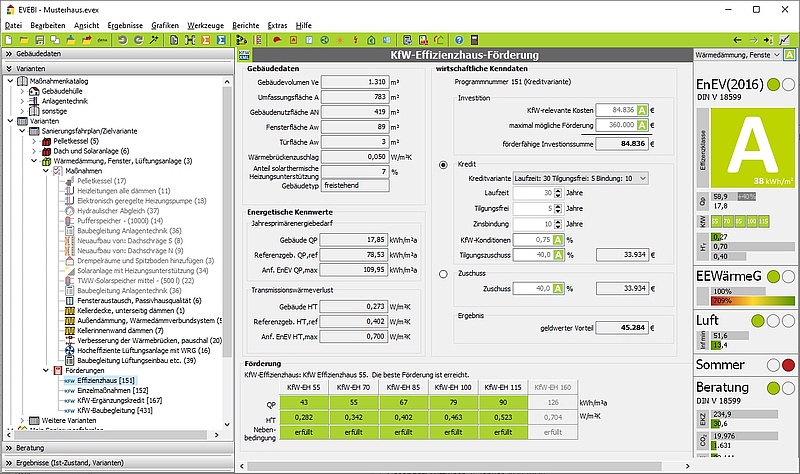Image resolution: width=800 pixels, height=474 pixels.
Task: Select KfW-Baubegleitung [431] tree item
Action: point(115,410)
